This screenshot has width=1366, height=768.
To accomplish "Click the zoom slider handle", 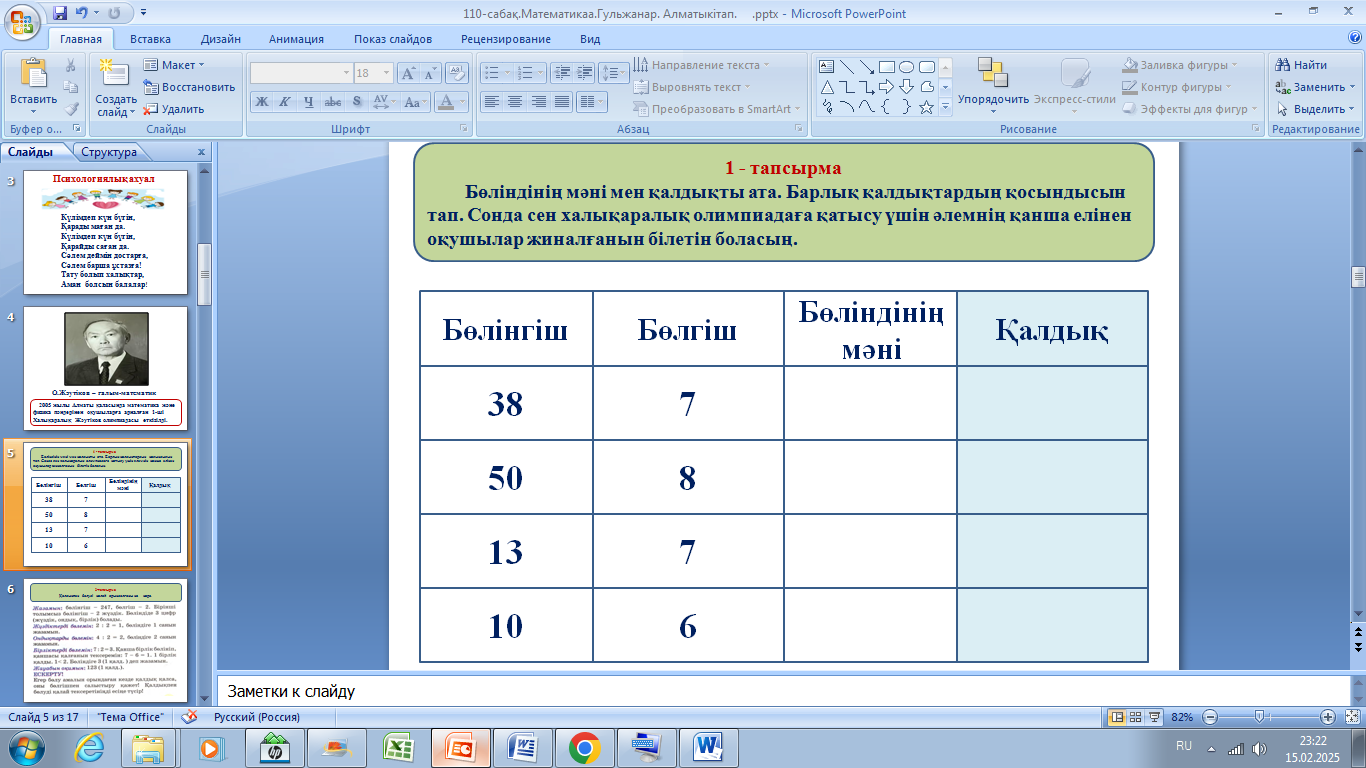I will point(1260,717).
